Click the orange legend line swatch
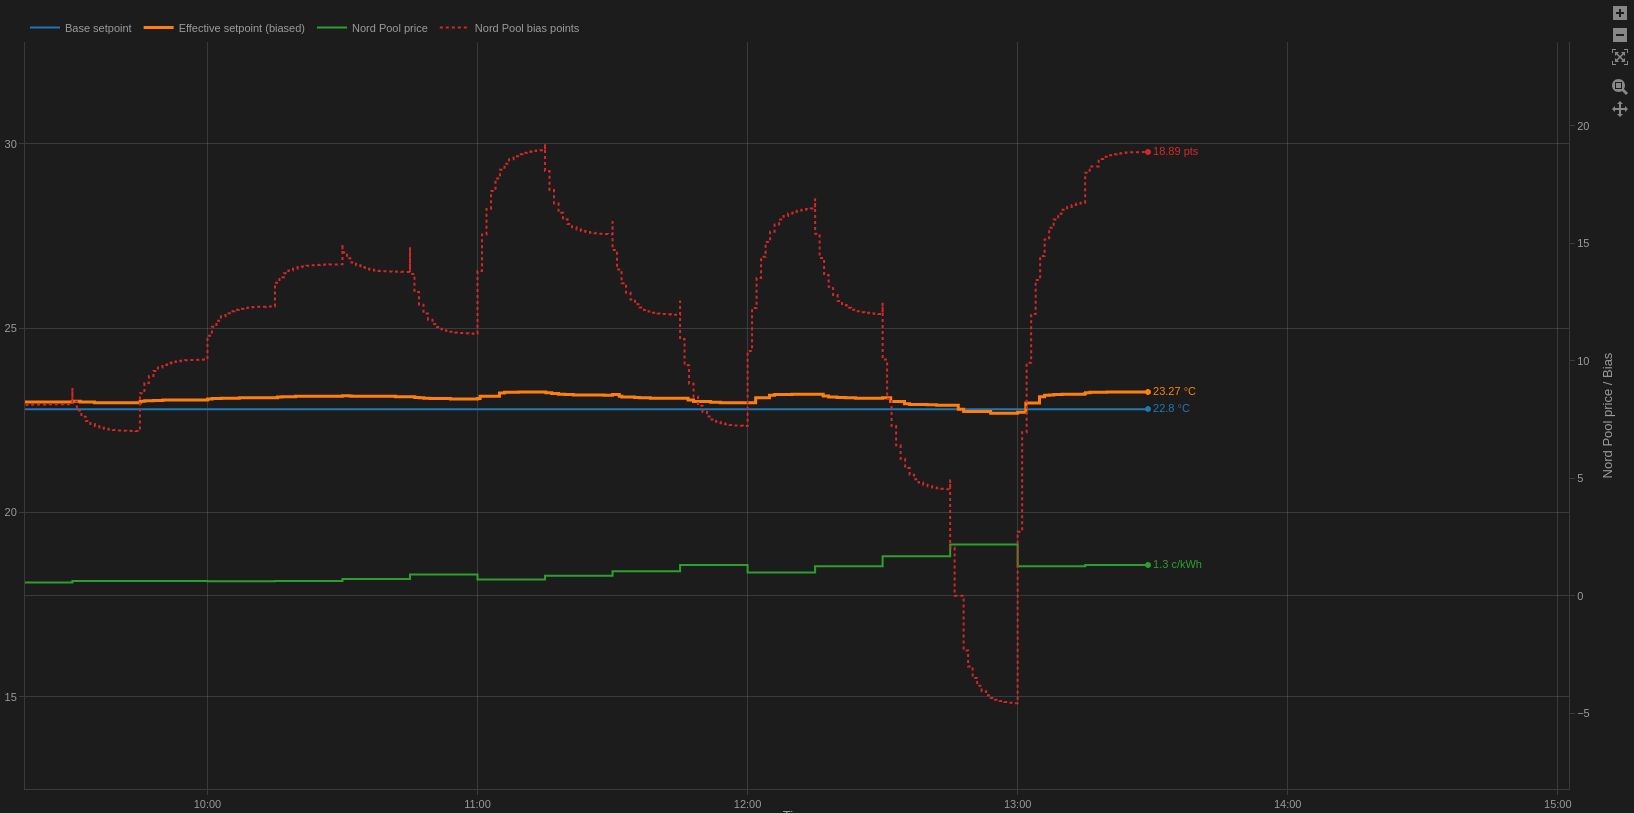Screen dimensions: 1634x813 click(158, 28)
